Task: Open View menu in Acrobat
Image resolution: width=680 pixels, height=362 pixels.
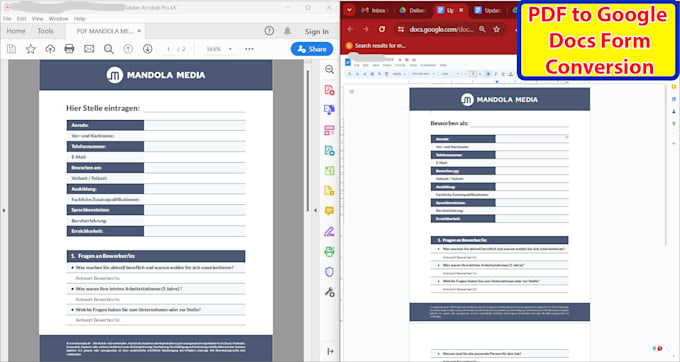Action: click(x=37, y=19)
